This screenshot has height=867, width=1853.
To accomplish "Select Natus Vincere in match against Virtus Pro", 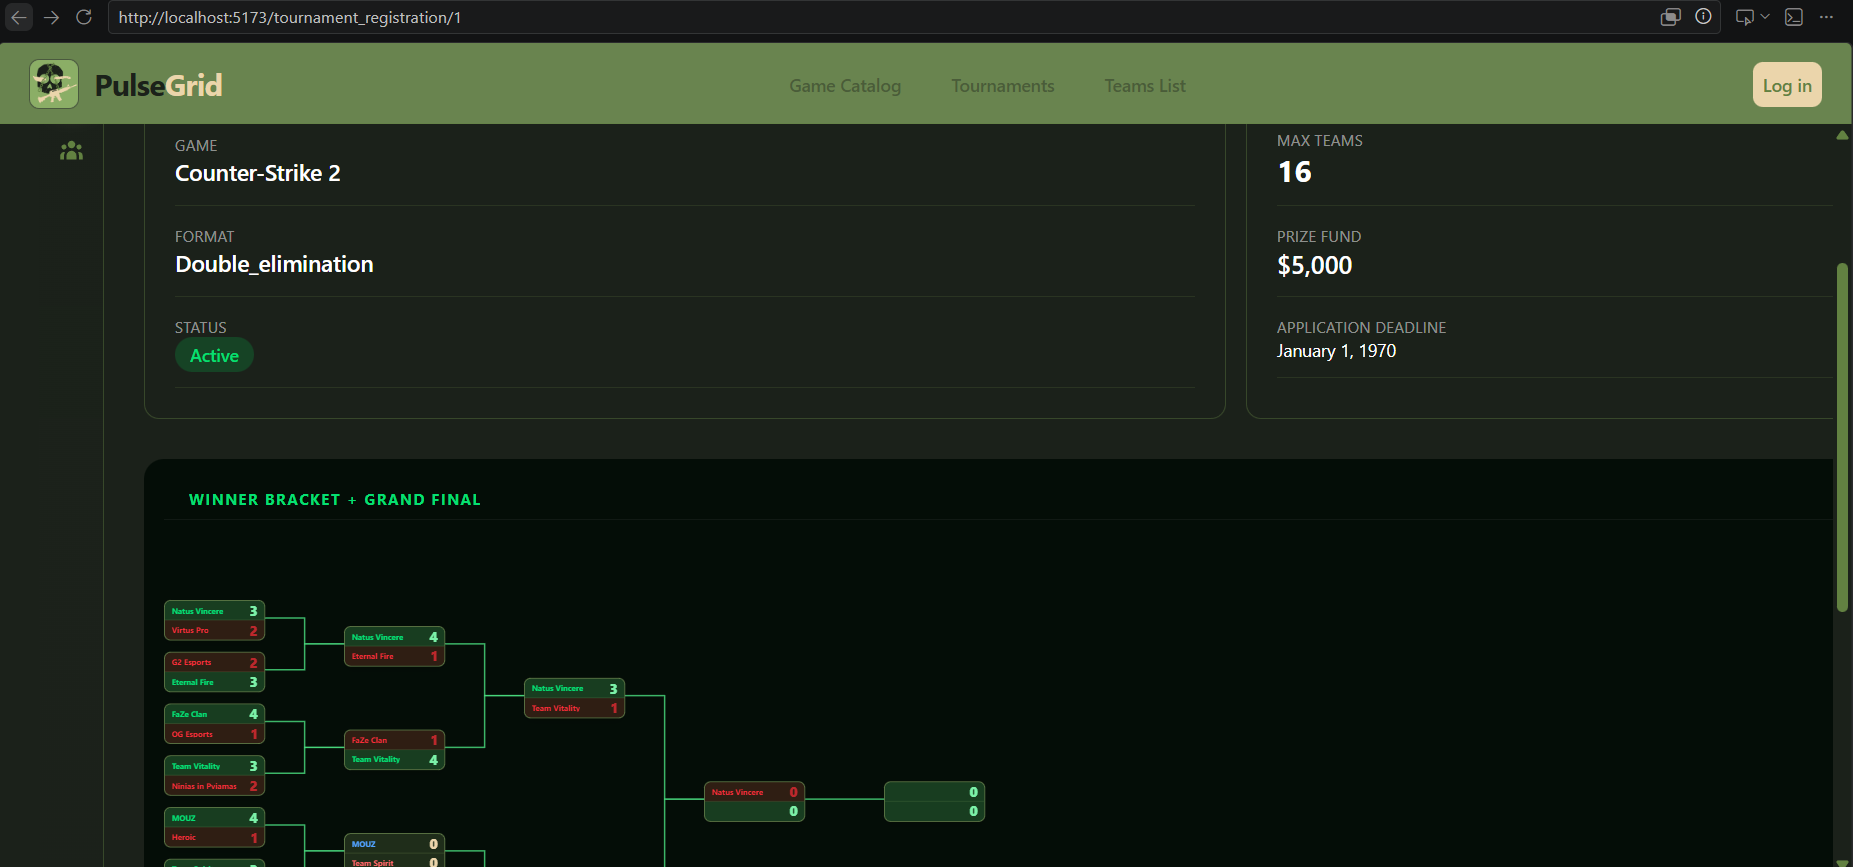I will [x=214, y=611].
